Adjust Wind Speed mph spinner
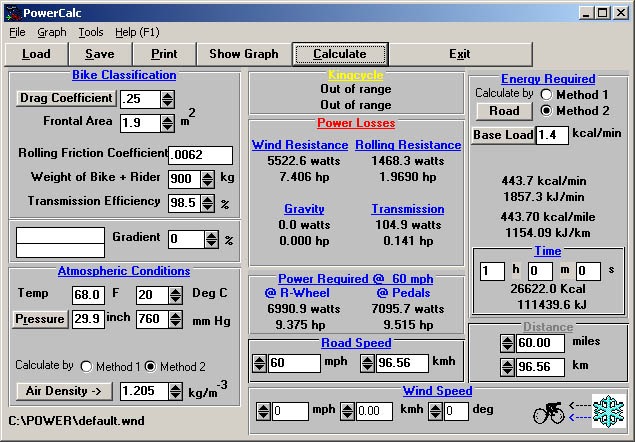This screenshot has height=442, width=635. pos(263,412)
